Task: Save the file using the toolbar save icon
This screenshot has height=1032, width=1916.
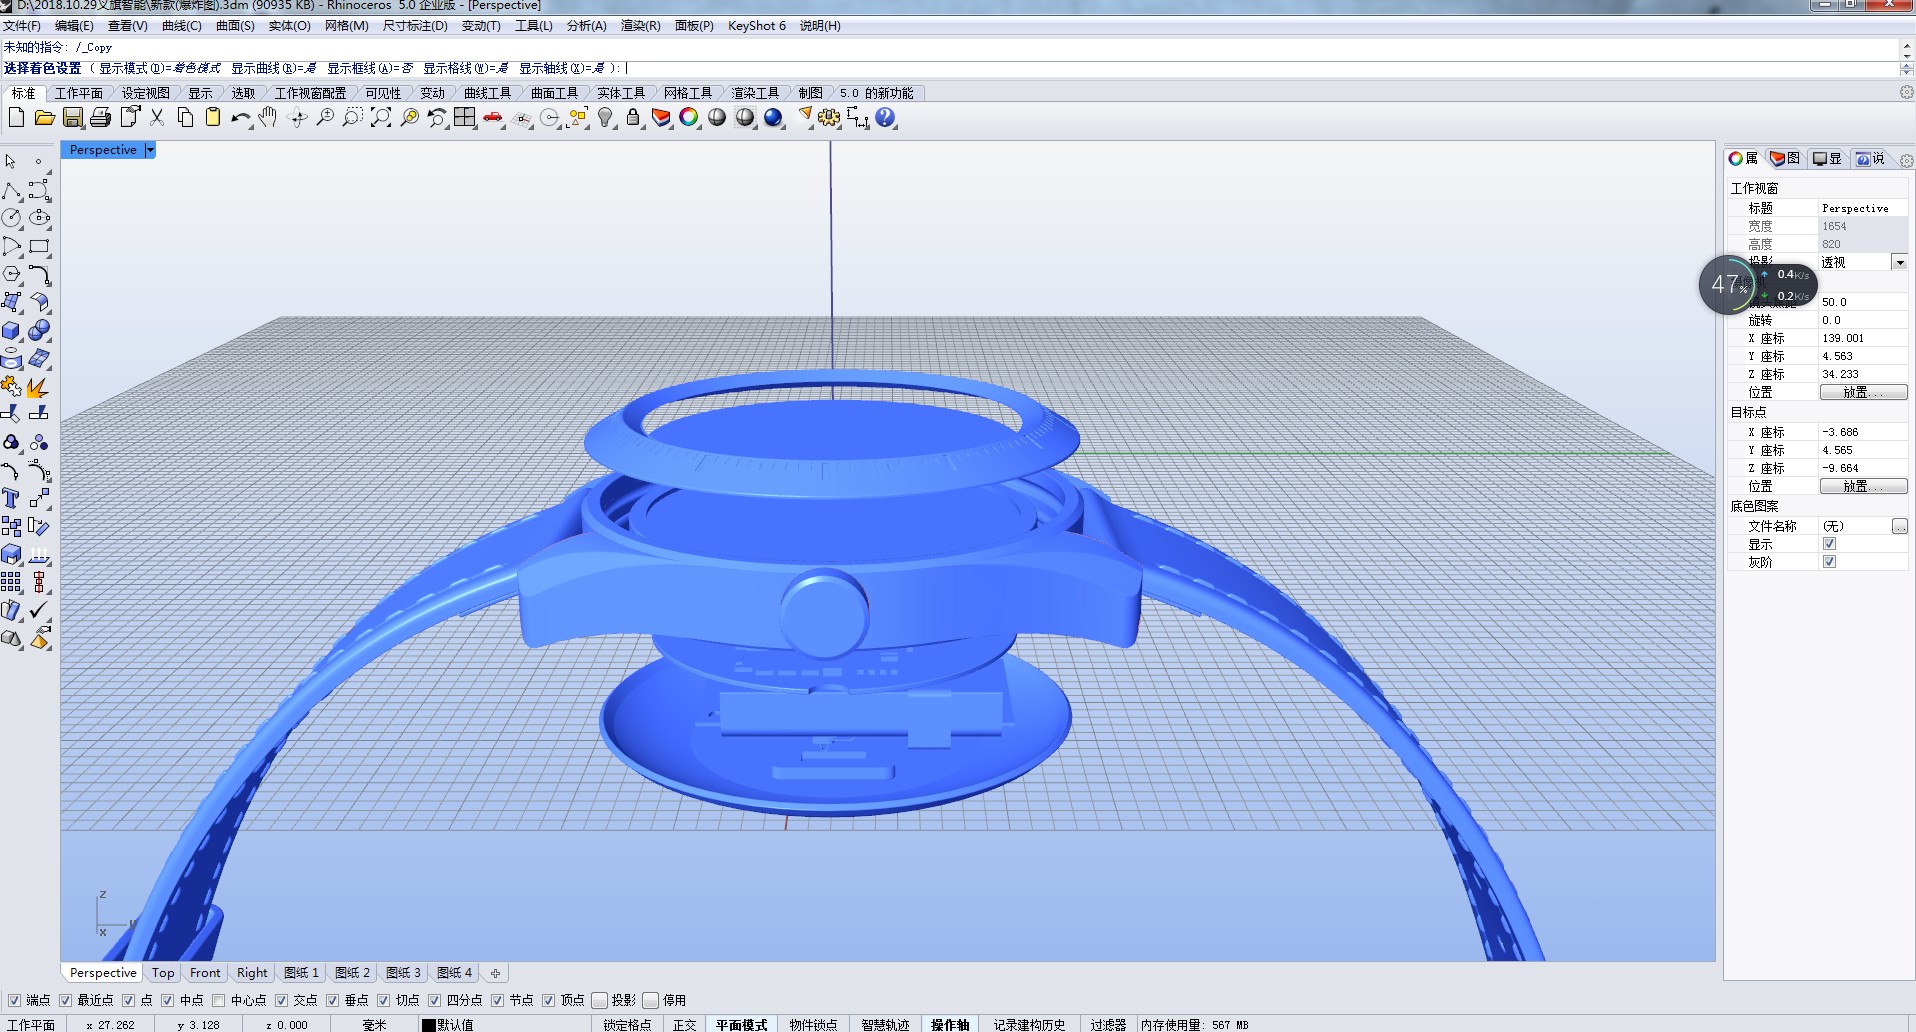Action: pyautogui.click(x=72, y=117)
